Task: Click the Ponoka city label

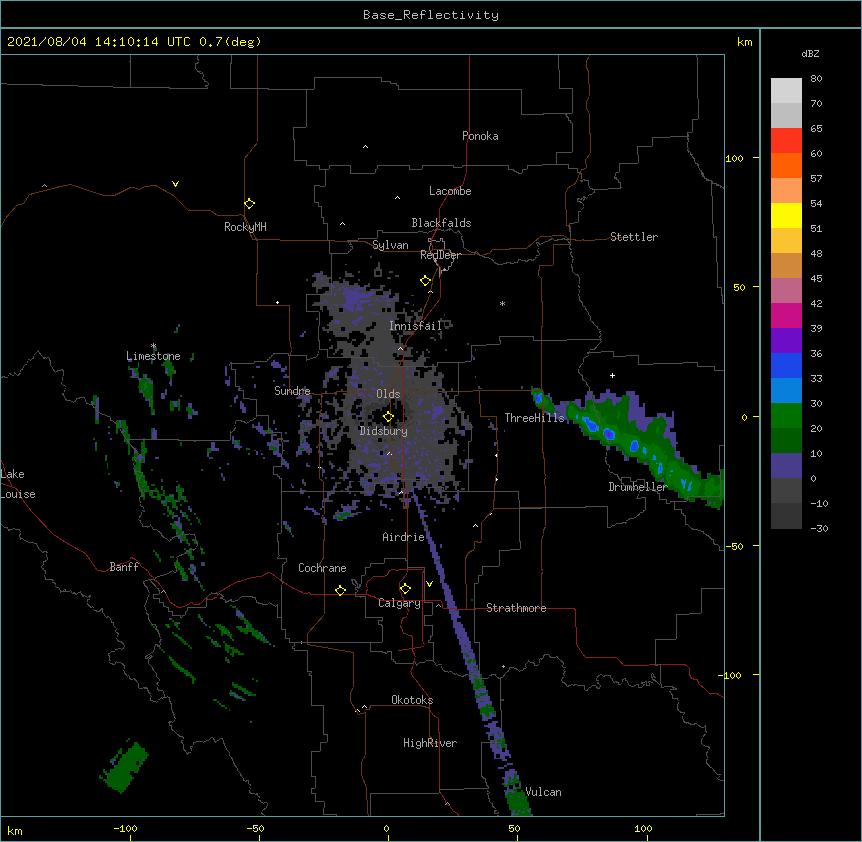Action: click(x=480, y=136)
